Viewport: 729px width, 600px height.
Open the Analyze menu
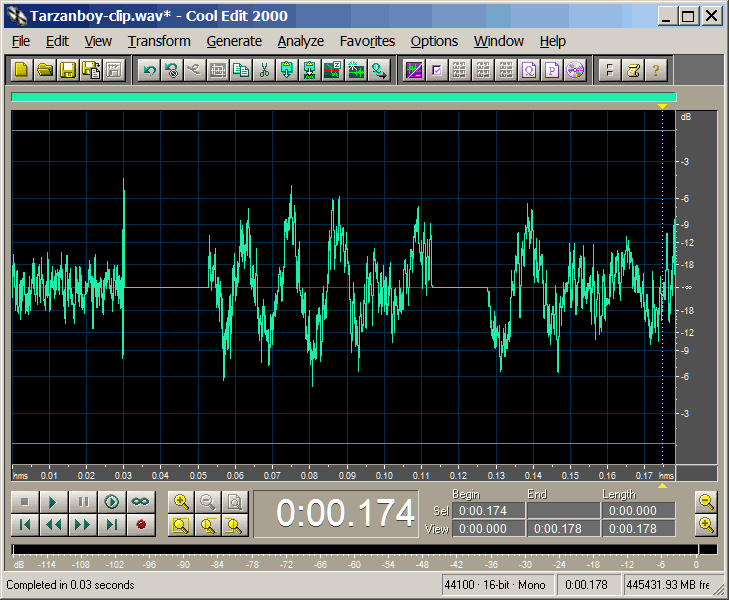coord(300,41)
